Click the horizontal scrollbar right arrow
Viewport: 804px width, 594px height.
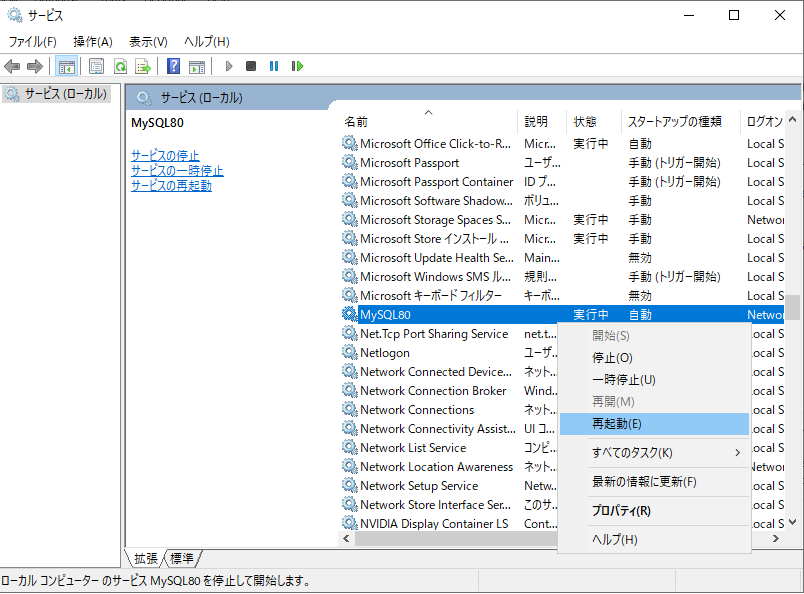(776, 539)
